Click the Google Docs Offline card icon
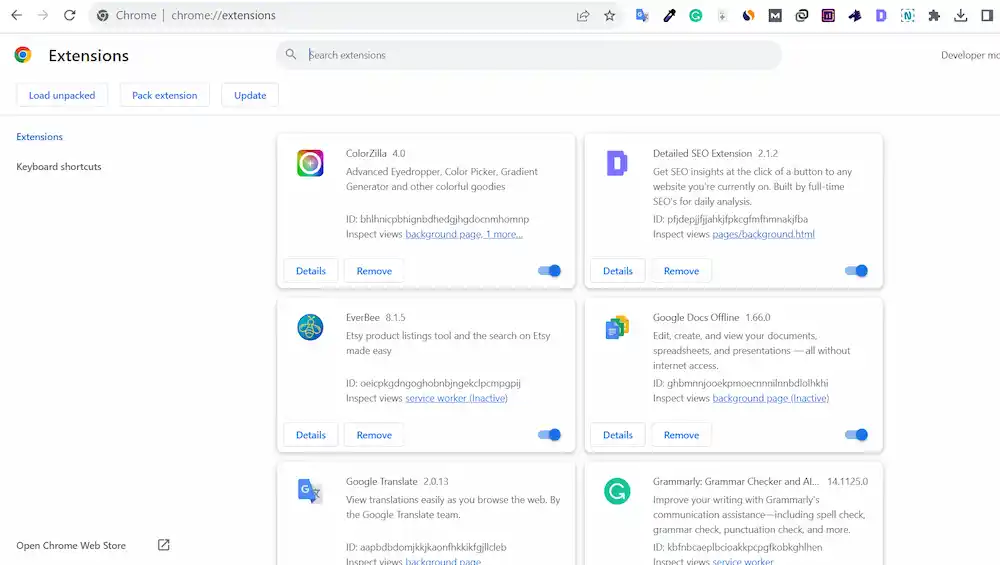This screenshot has width=1000, height=565. pos(617,327)
